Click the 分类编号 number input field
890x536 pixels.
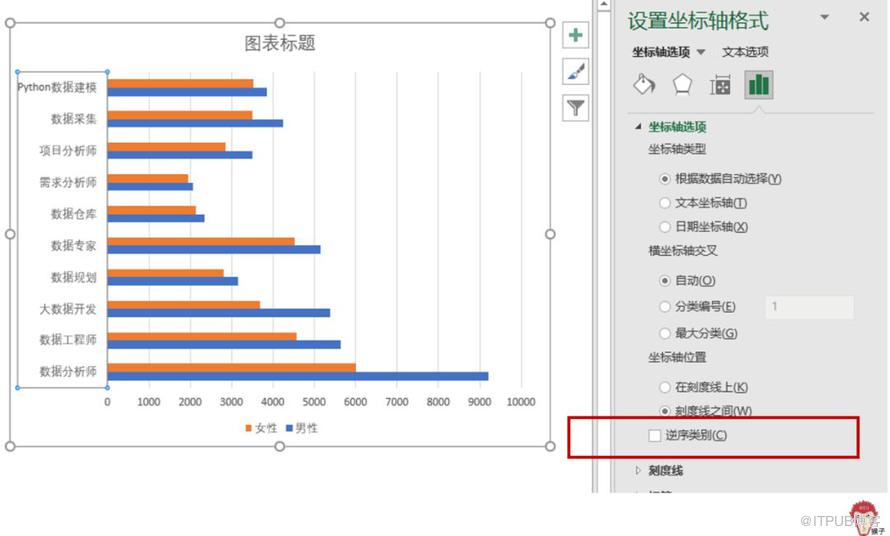tap(809, 307)
